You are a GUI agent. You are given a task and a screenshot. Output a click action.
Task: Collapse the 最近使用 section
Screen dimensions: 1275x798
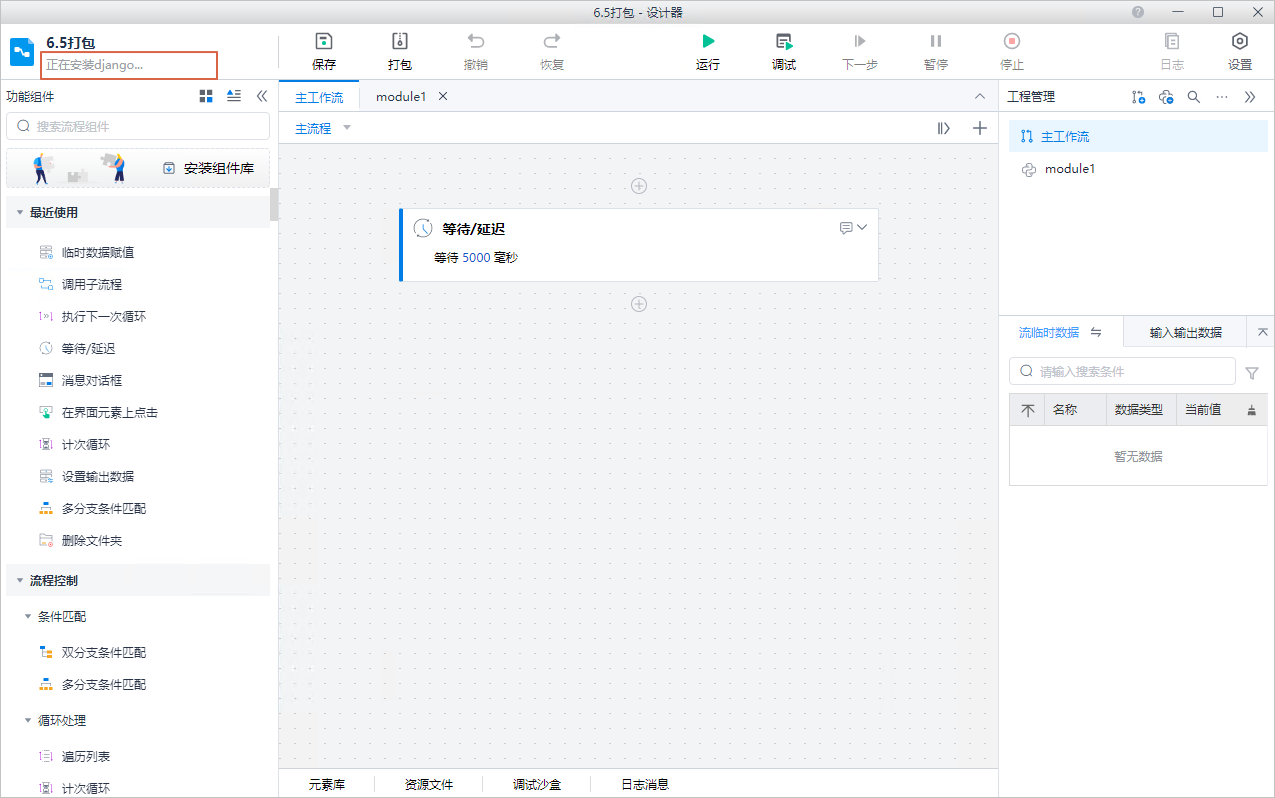tap(20, 213)
